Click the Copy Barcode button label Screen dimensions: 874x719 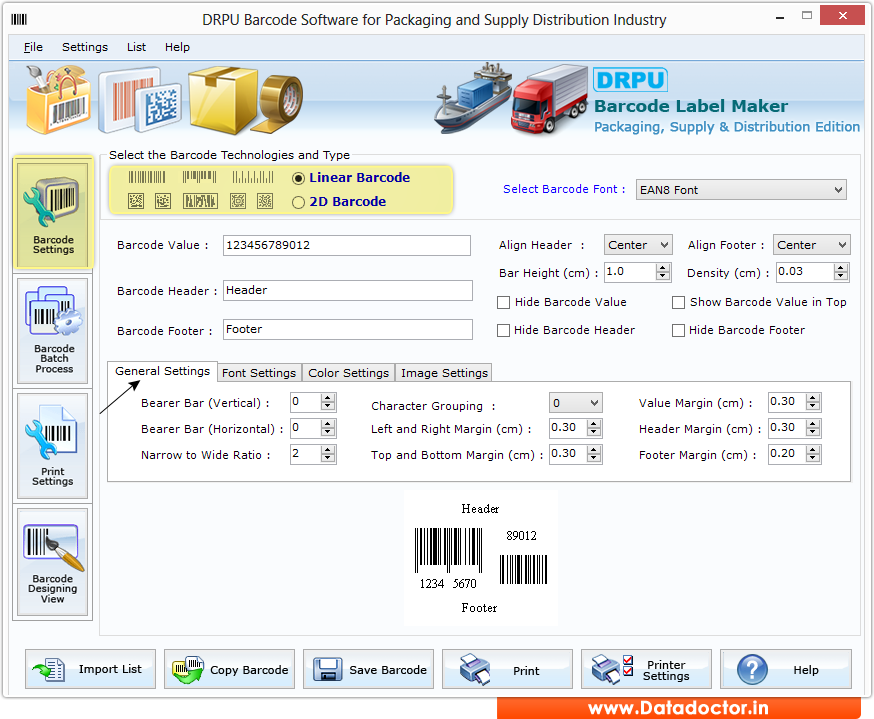(x=249, y=670)
